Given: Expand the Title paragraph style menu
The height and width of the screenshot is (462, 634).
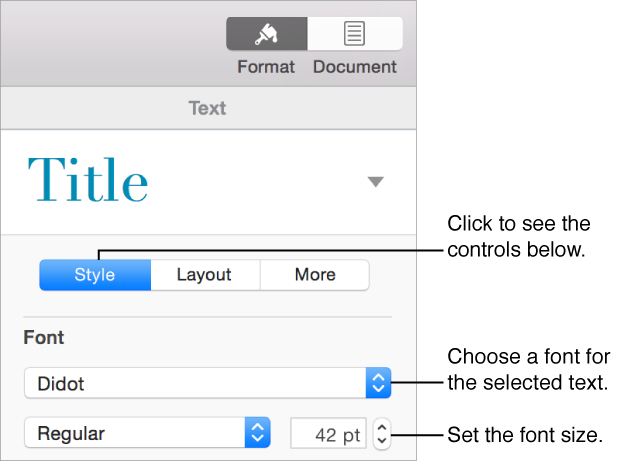Looking at the screenshot, I should click(376, 182).
